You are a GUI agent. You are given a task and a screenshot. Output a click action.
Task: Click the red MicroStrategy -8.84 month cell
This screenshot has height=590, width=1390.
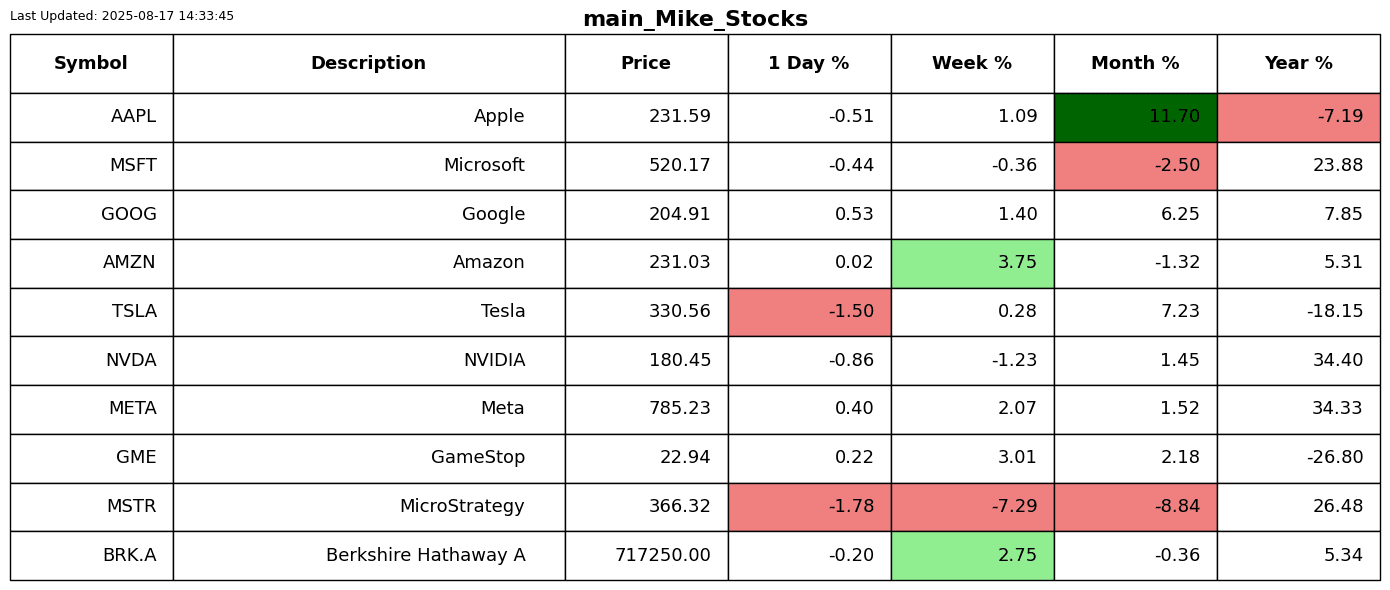point(1135,507)
